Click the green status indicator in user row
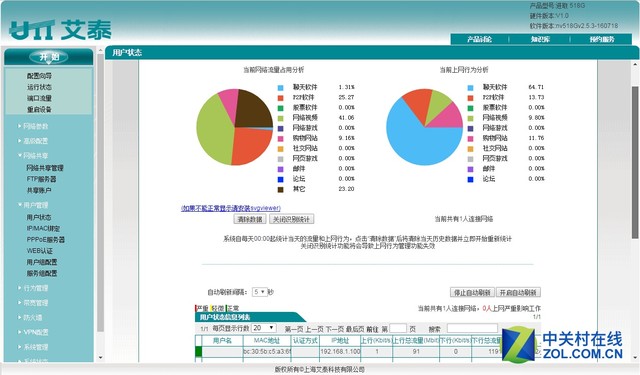Screen dimensions: 640x375 coord(198,351)
